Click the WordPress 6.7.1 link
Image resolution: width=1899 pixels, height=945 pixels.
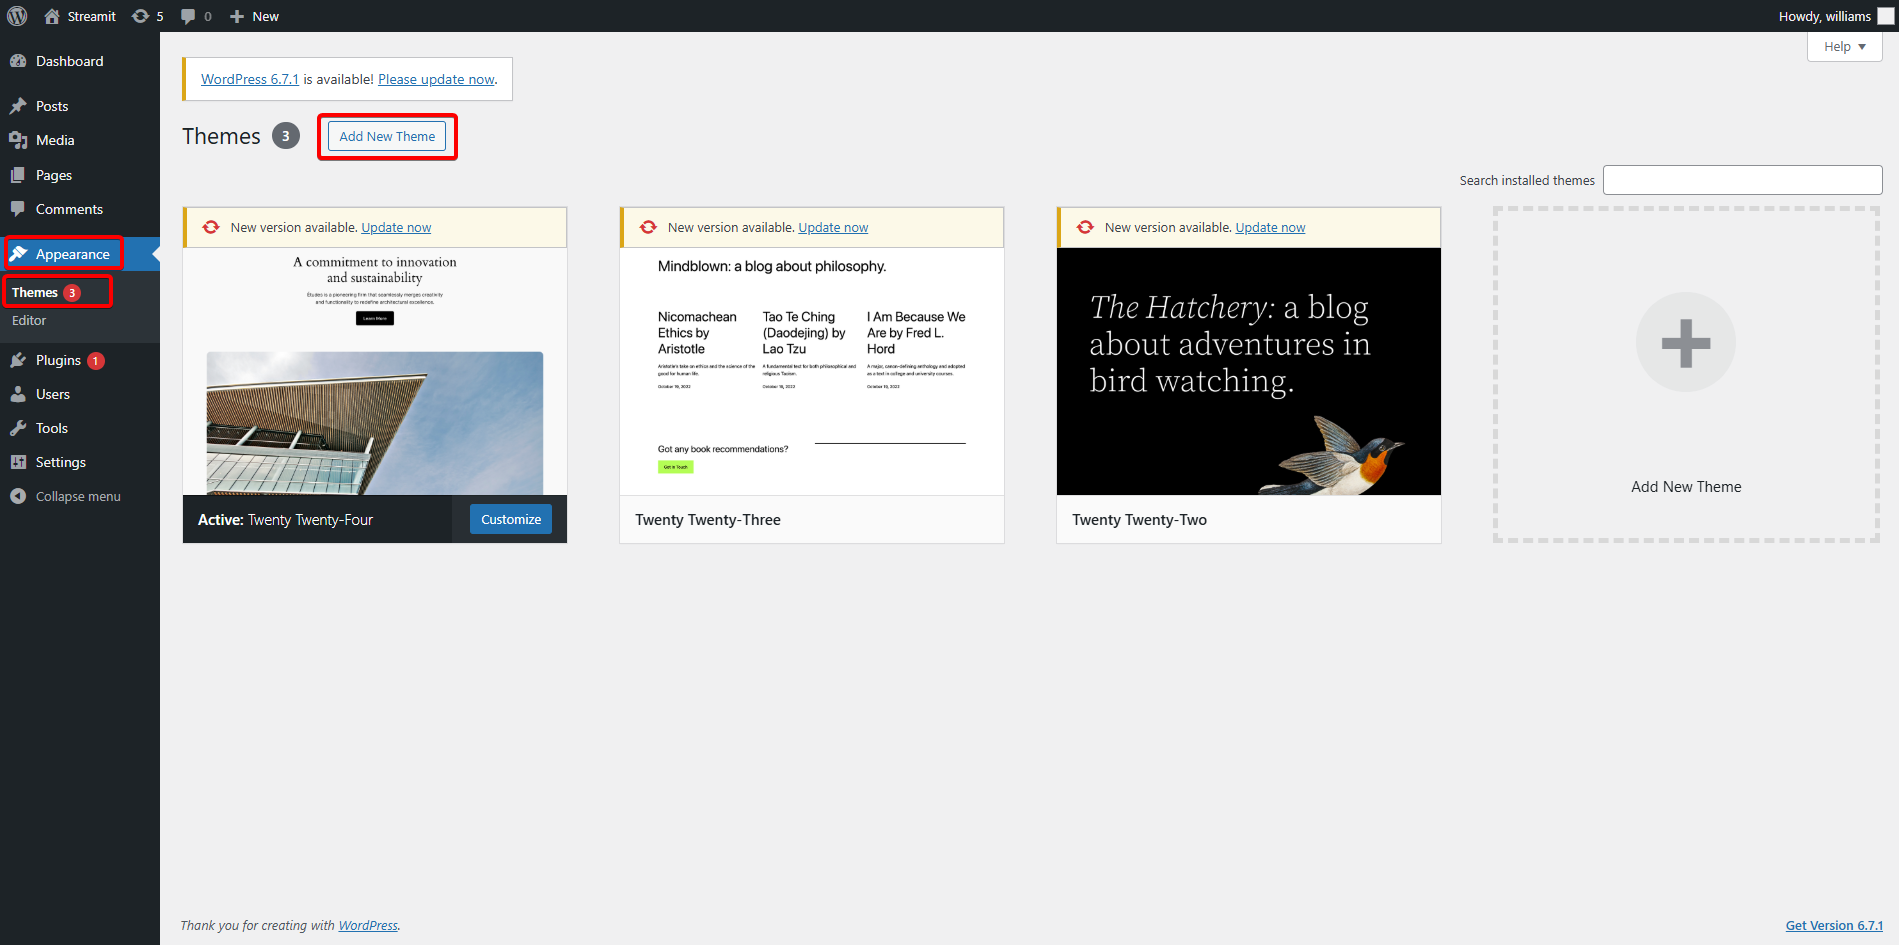click(x=250, y=79)
